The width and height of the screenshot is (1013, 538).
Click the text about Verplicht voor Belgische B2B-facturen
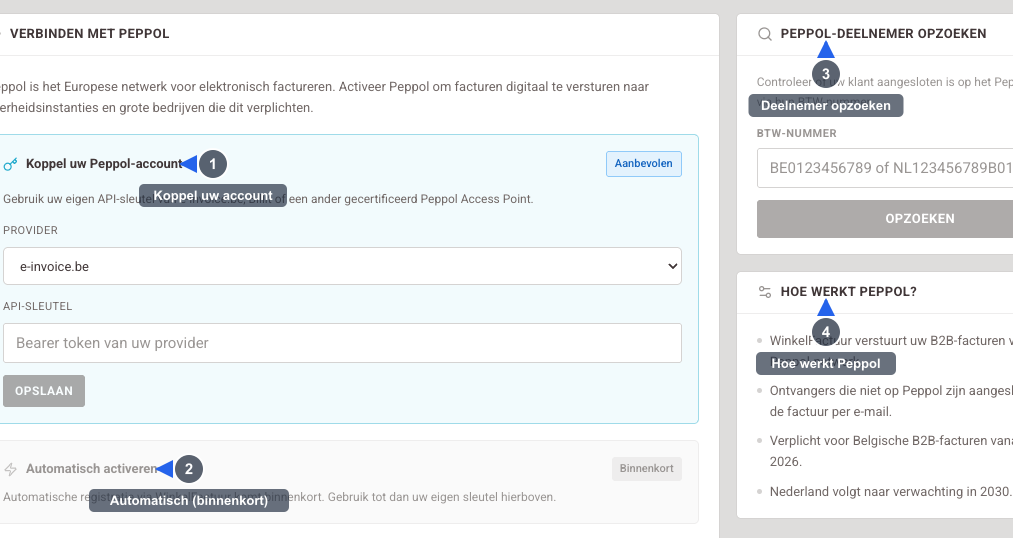pos(891,451)
